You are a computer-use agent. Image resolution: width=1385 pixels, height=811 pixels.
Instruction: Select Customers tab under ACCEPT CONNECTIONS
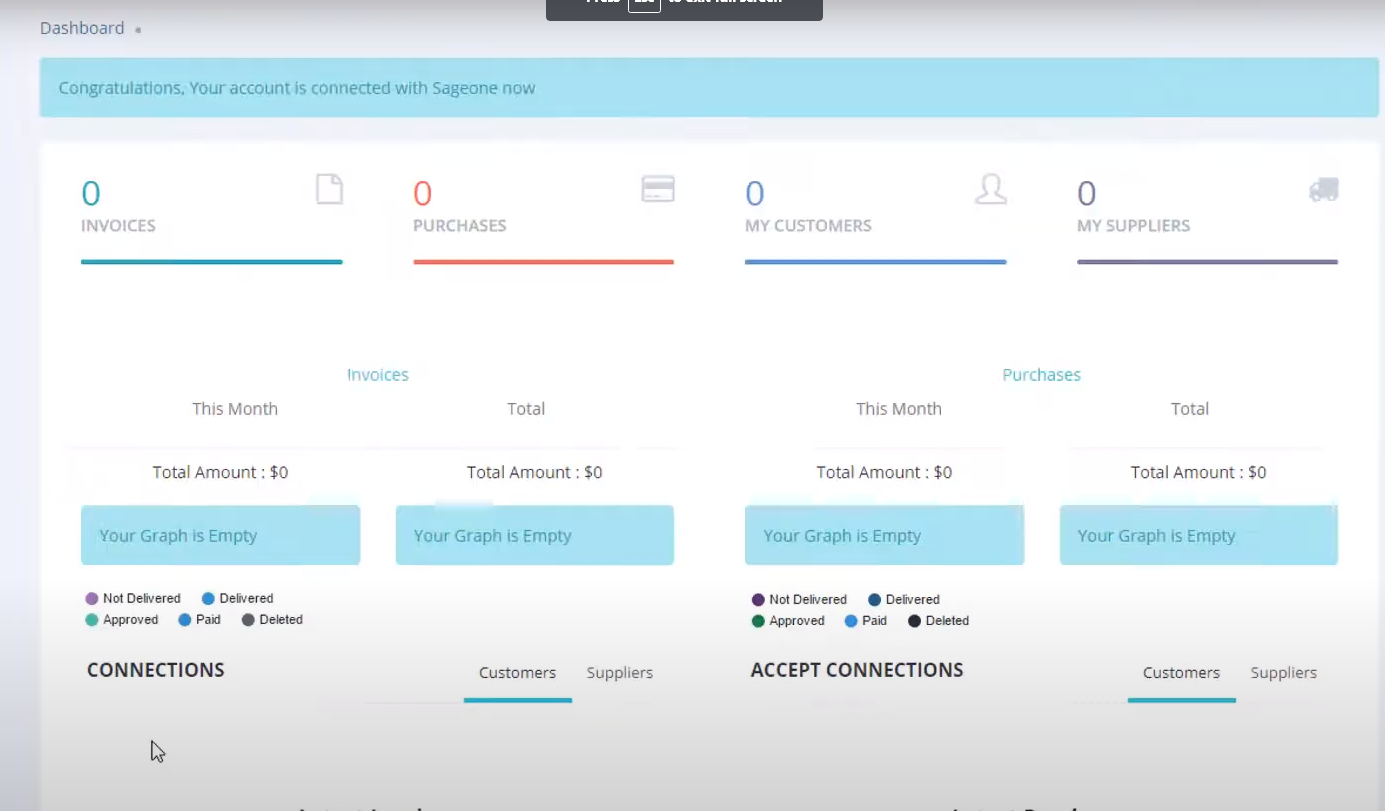1182,673
